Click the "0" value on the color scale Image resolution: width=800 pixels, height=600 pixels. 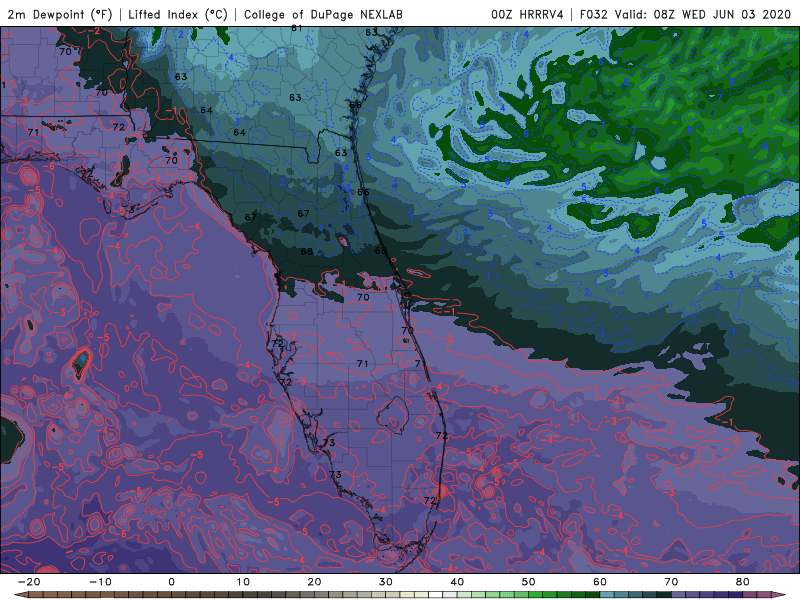pyautogui.click(x=171, y=582)
